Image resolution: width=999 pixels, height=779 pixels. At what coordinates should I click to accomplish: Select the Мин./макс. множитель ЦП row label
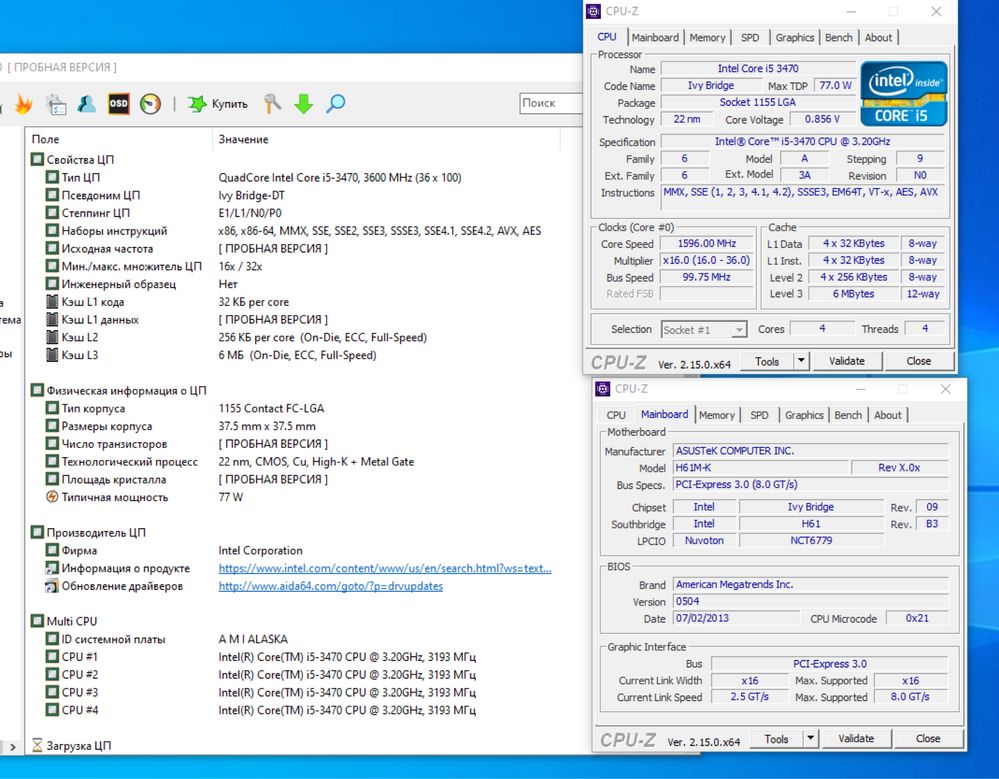click(131, 266)
